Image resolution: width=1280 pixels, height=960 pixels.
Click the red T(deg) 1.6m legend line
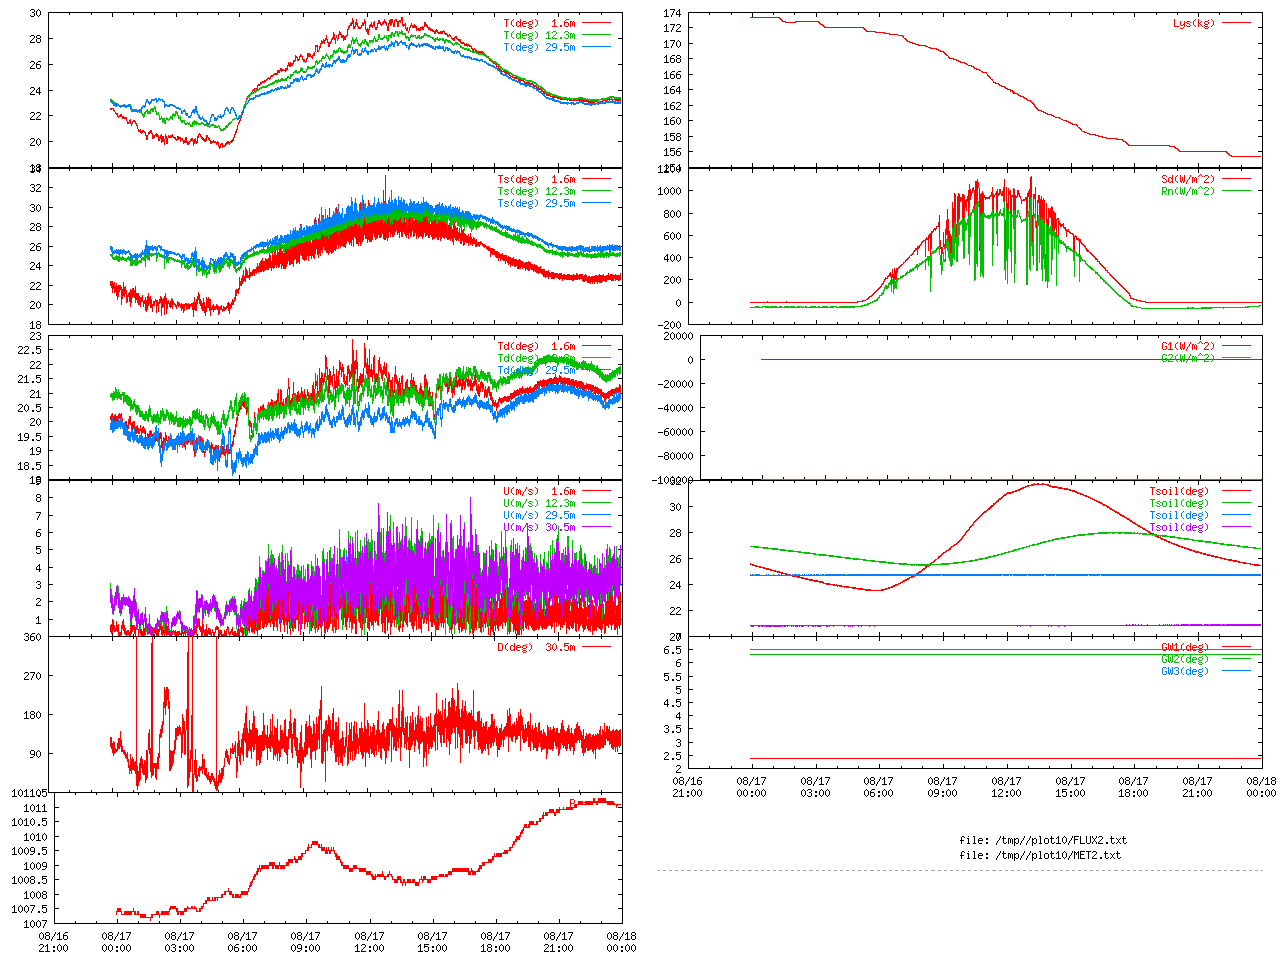click(x=596, y=23)
